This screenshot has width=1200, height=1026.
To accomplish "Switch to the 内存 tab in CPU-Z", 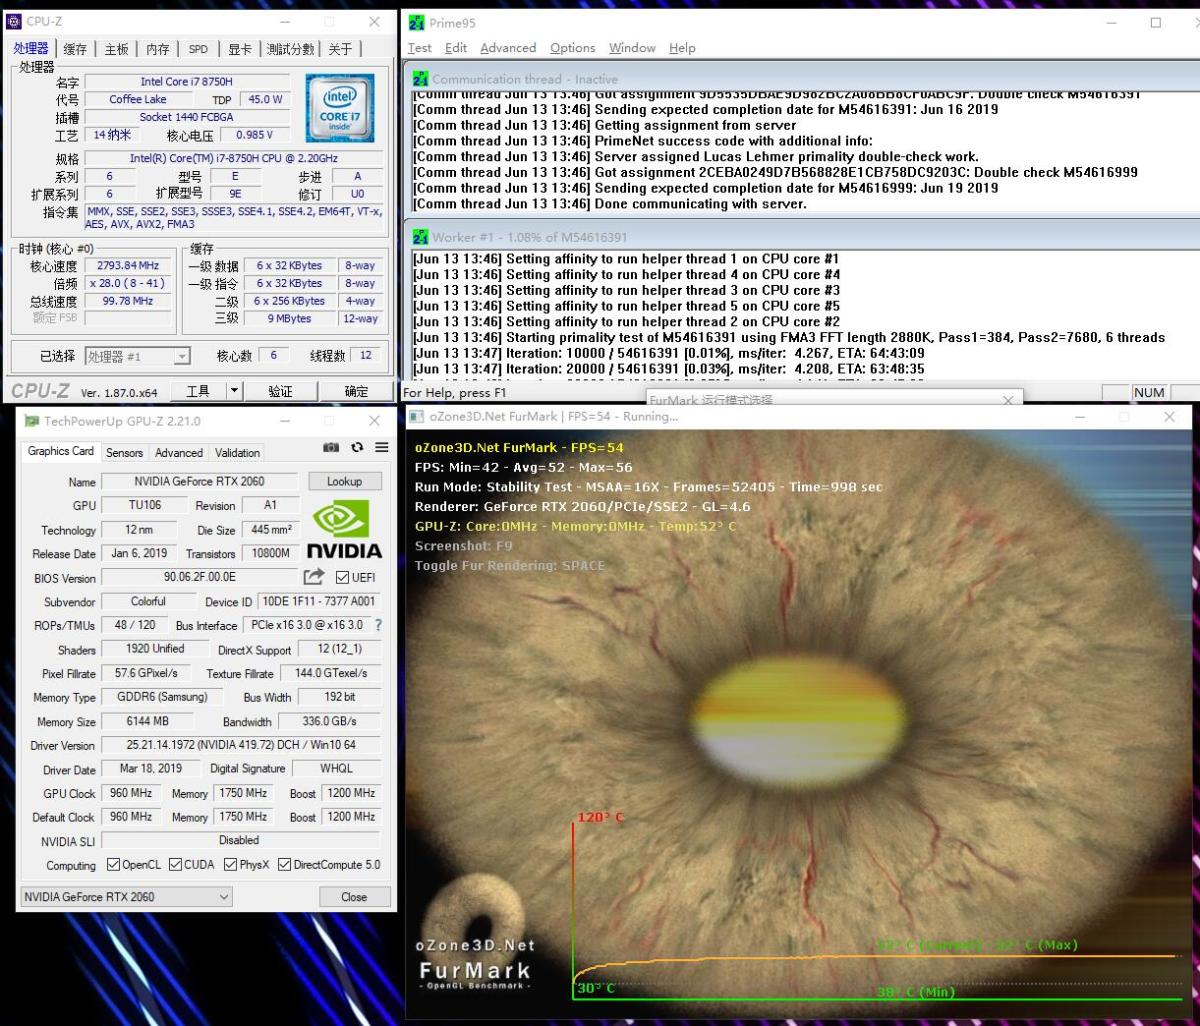I will point(157,49).
